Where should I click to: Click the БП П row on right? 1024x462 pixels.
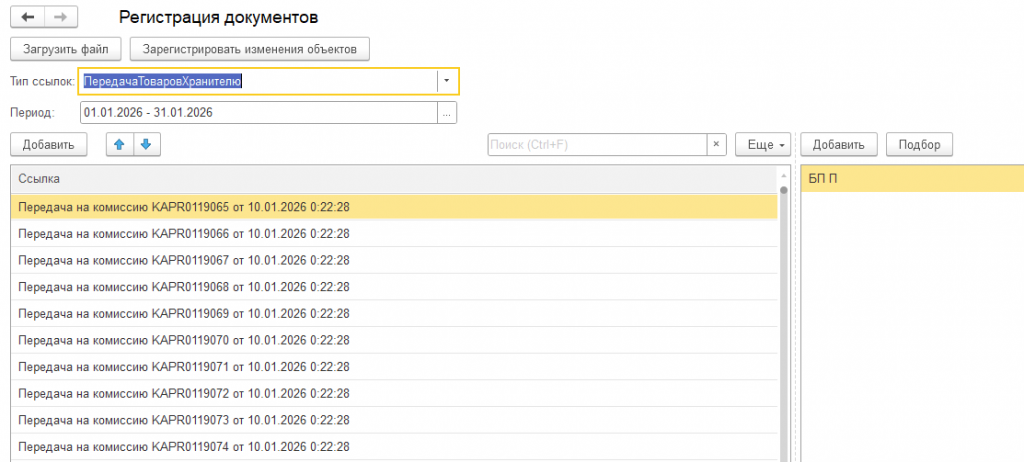tap(912, 178)
